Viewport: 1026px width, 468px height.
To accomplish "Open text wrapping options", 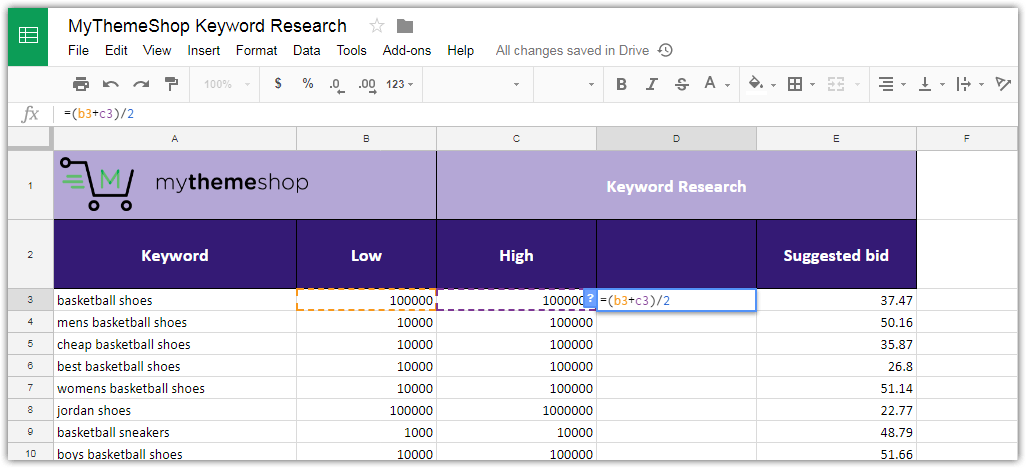I will (x=963, y=84).
